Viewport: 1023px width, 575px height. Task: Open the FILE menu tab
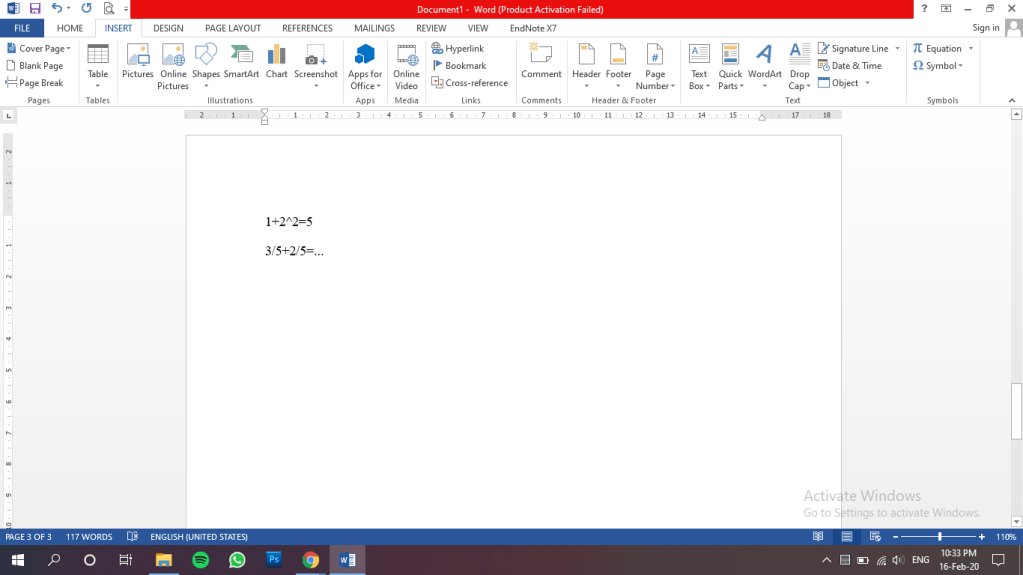[21, 28]
